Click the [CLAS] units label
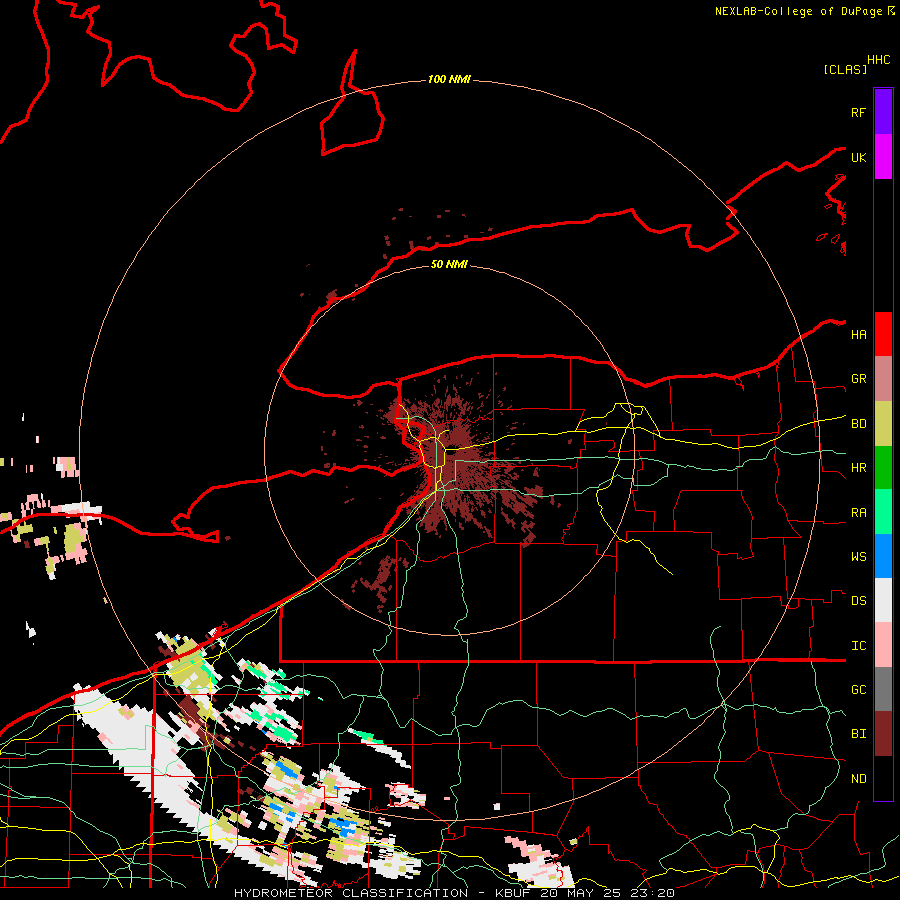 click(x=845, y=69)
